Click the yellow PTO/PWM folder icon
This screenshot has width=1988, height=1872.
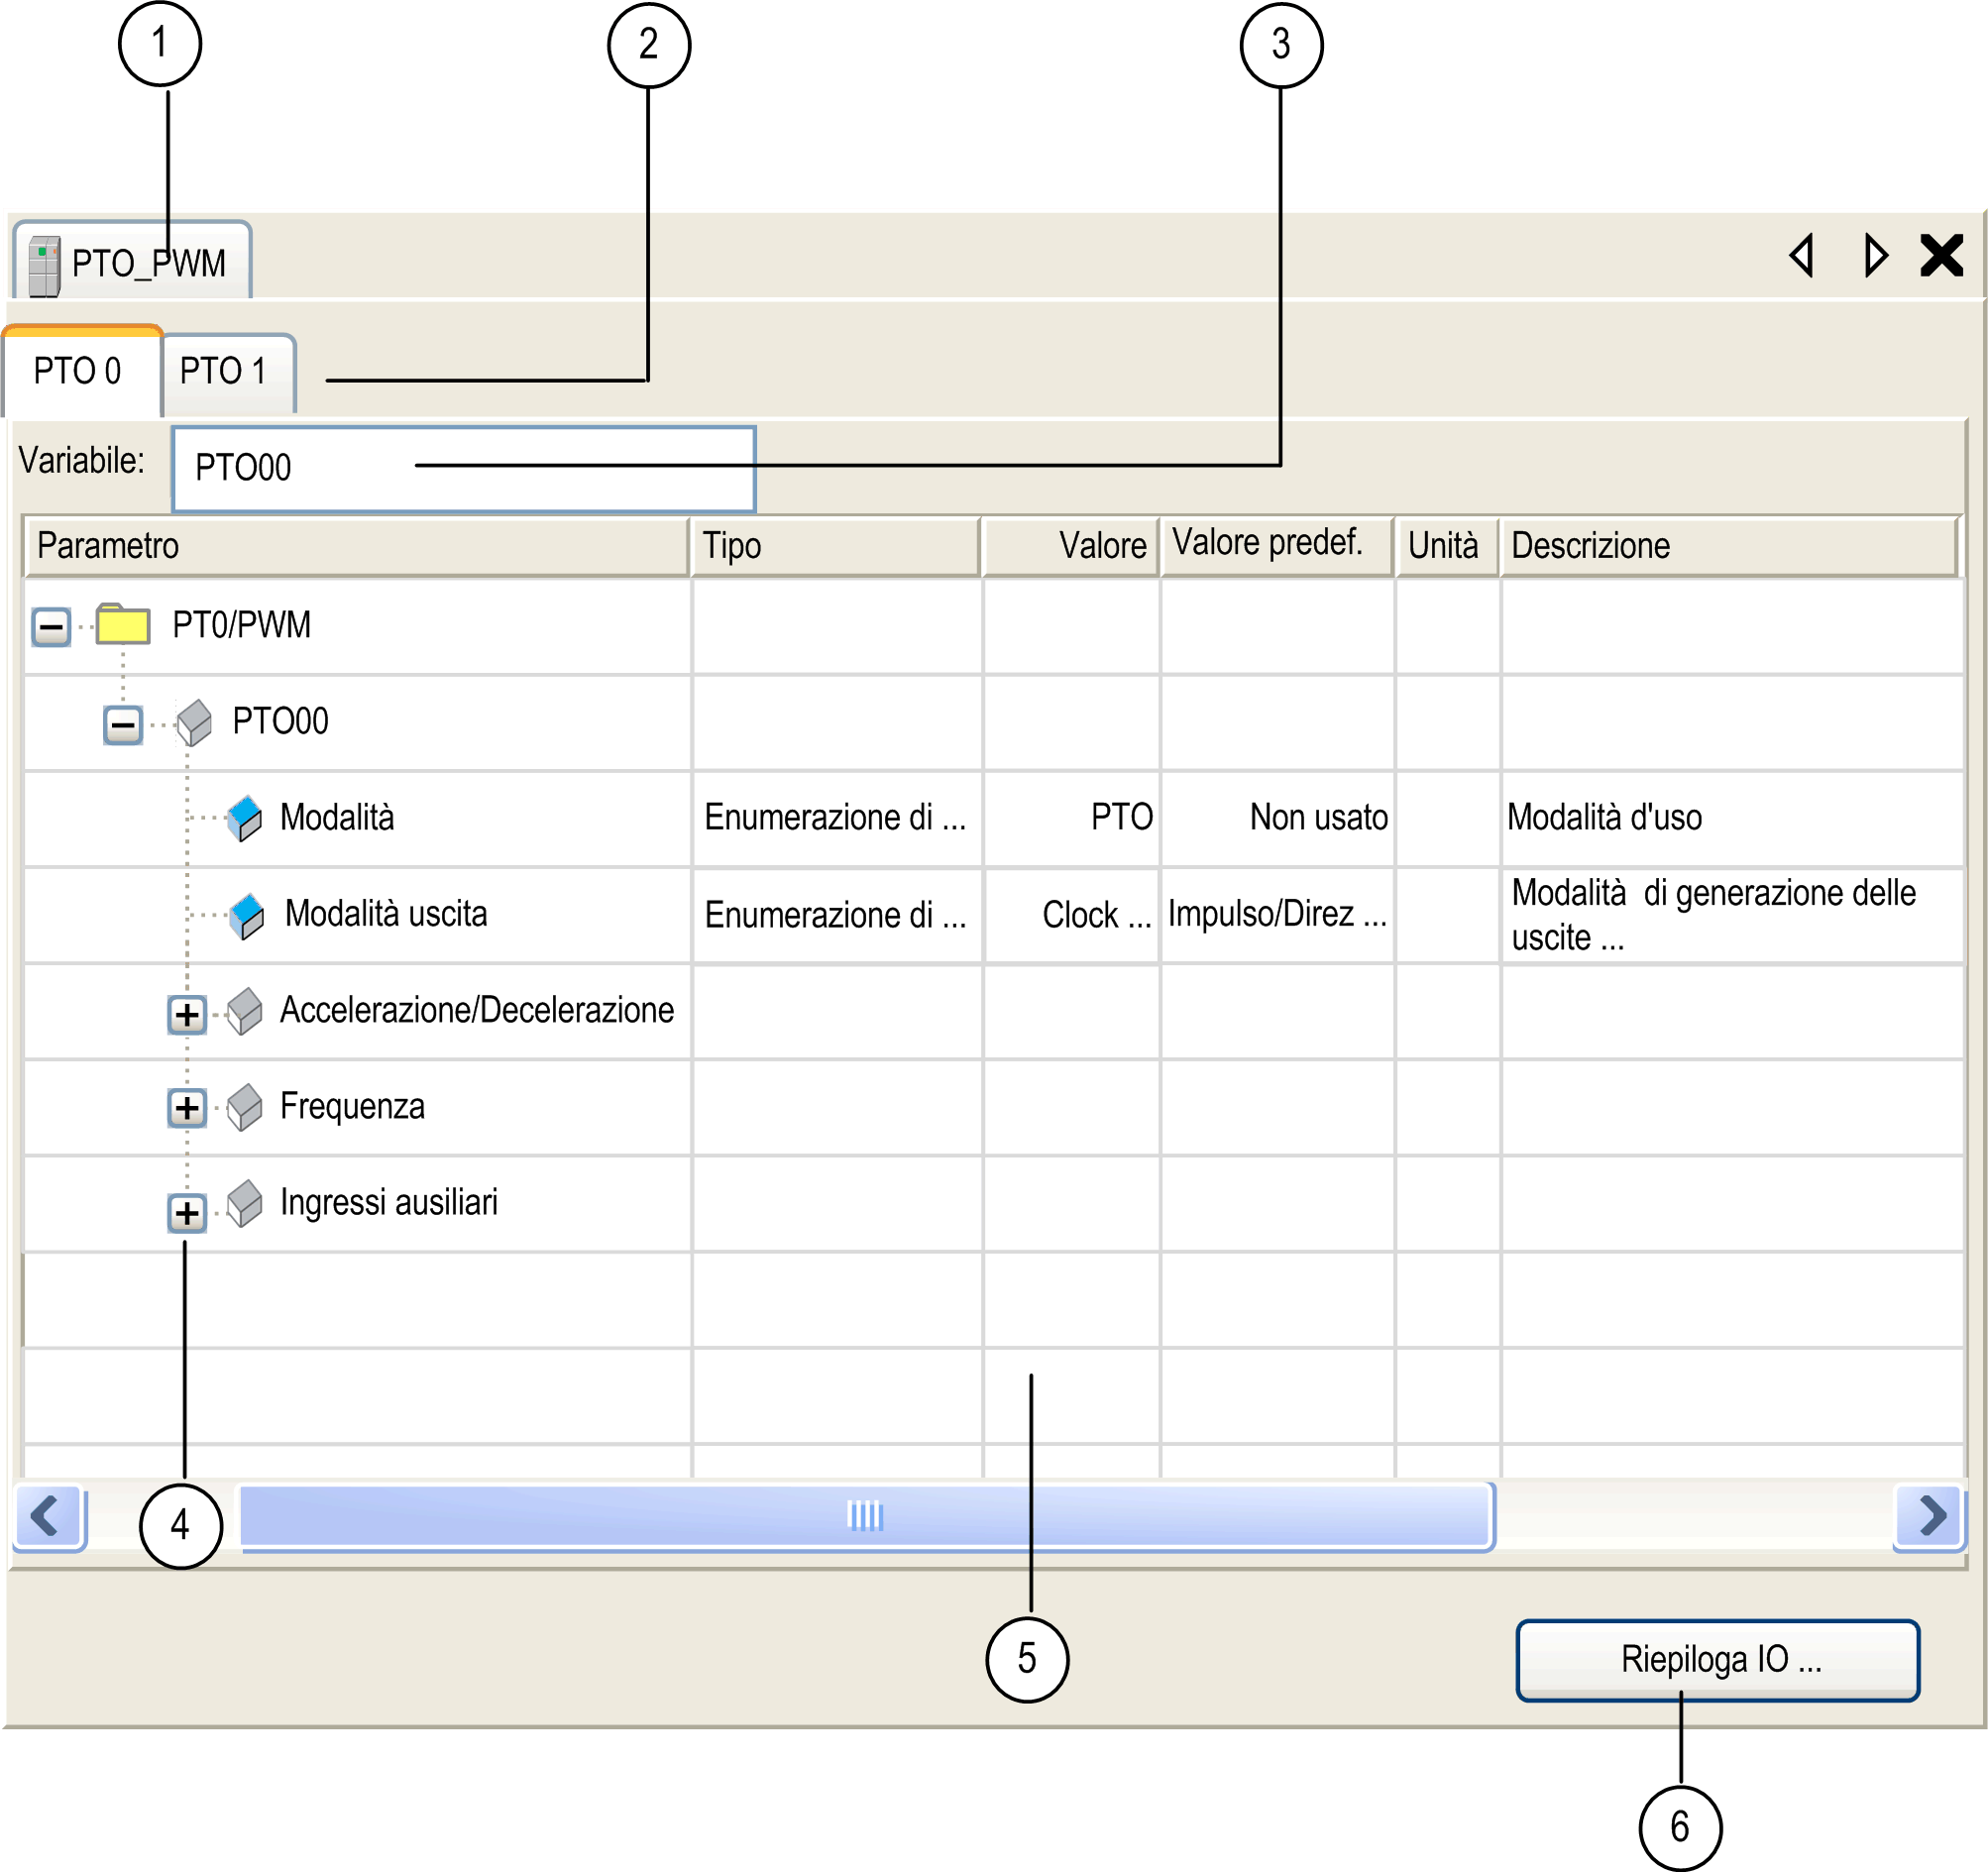[123, 625]
